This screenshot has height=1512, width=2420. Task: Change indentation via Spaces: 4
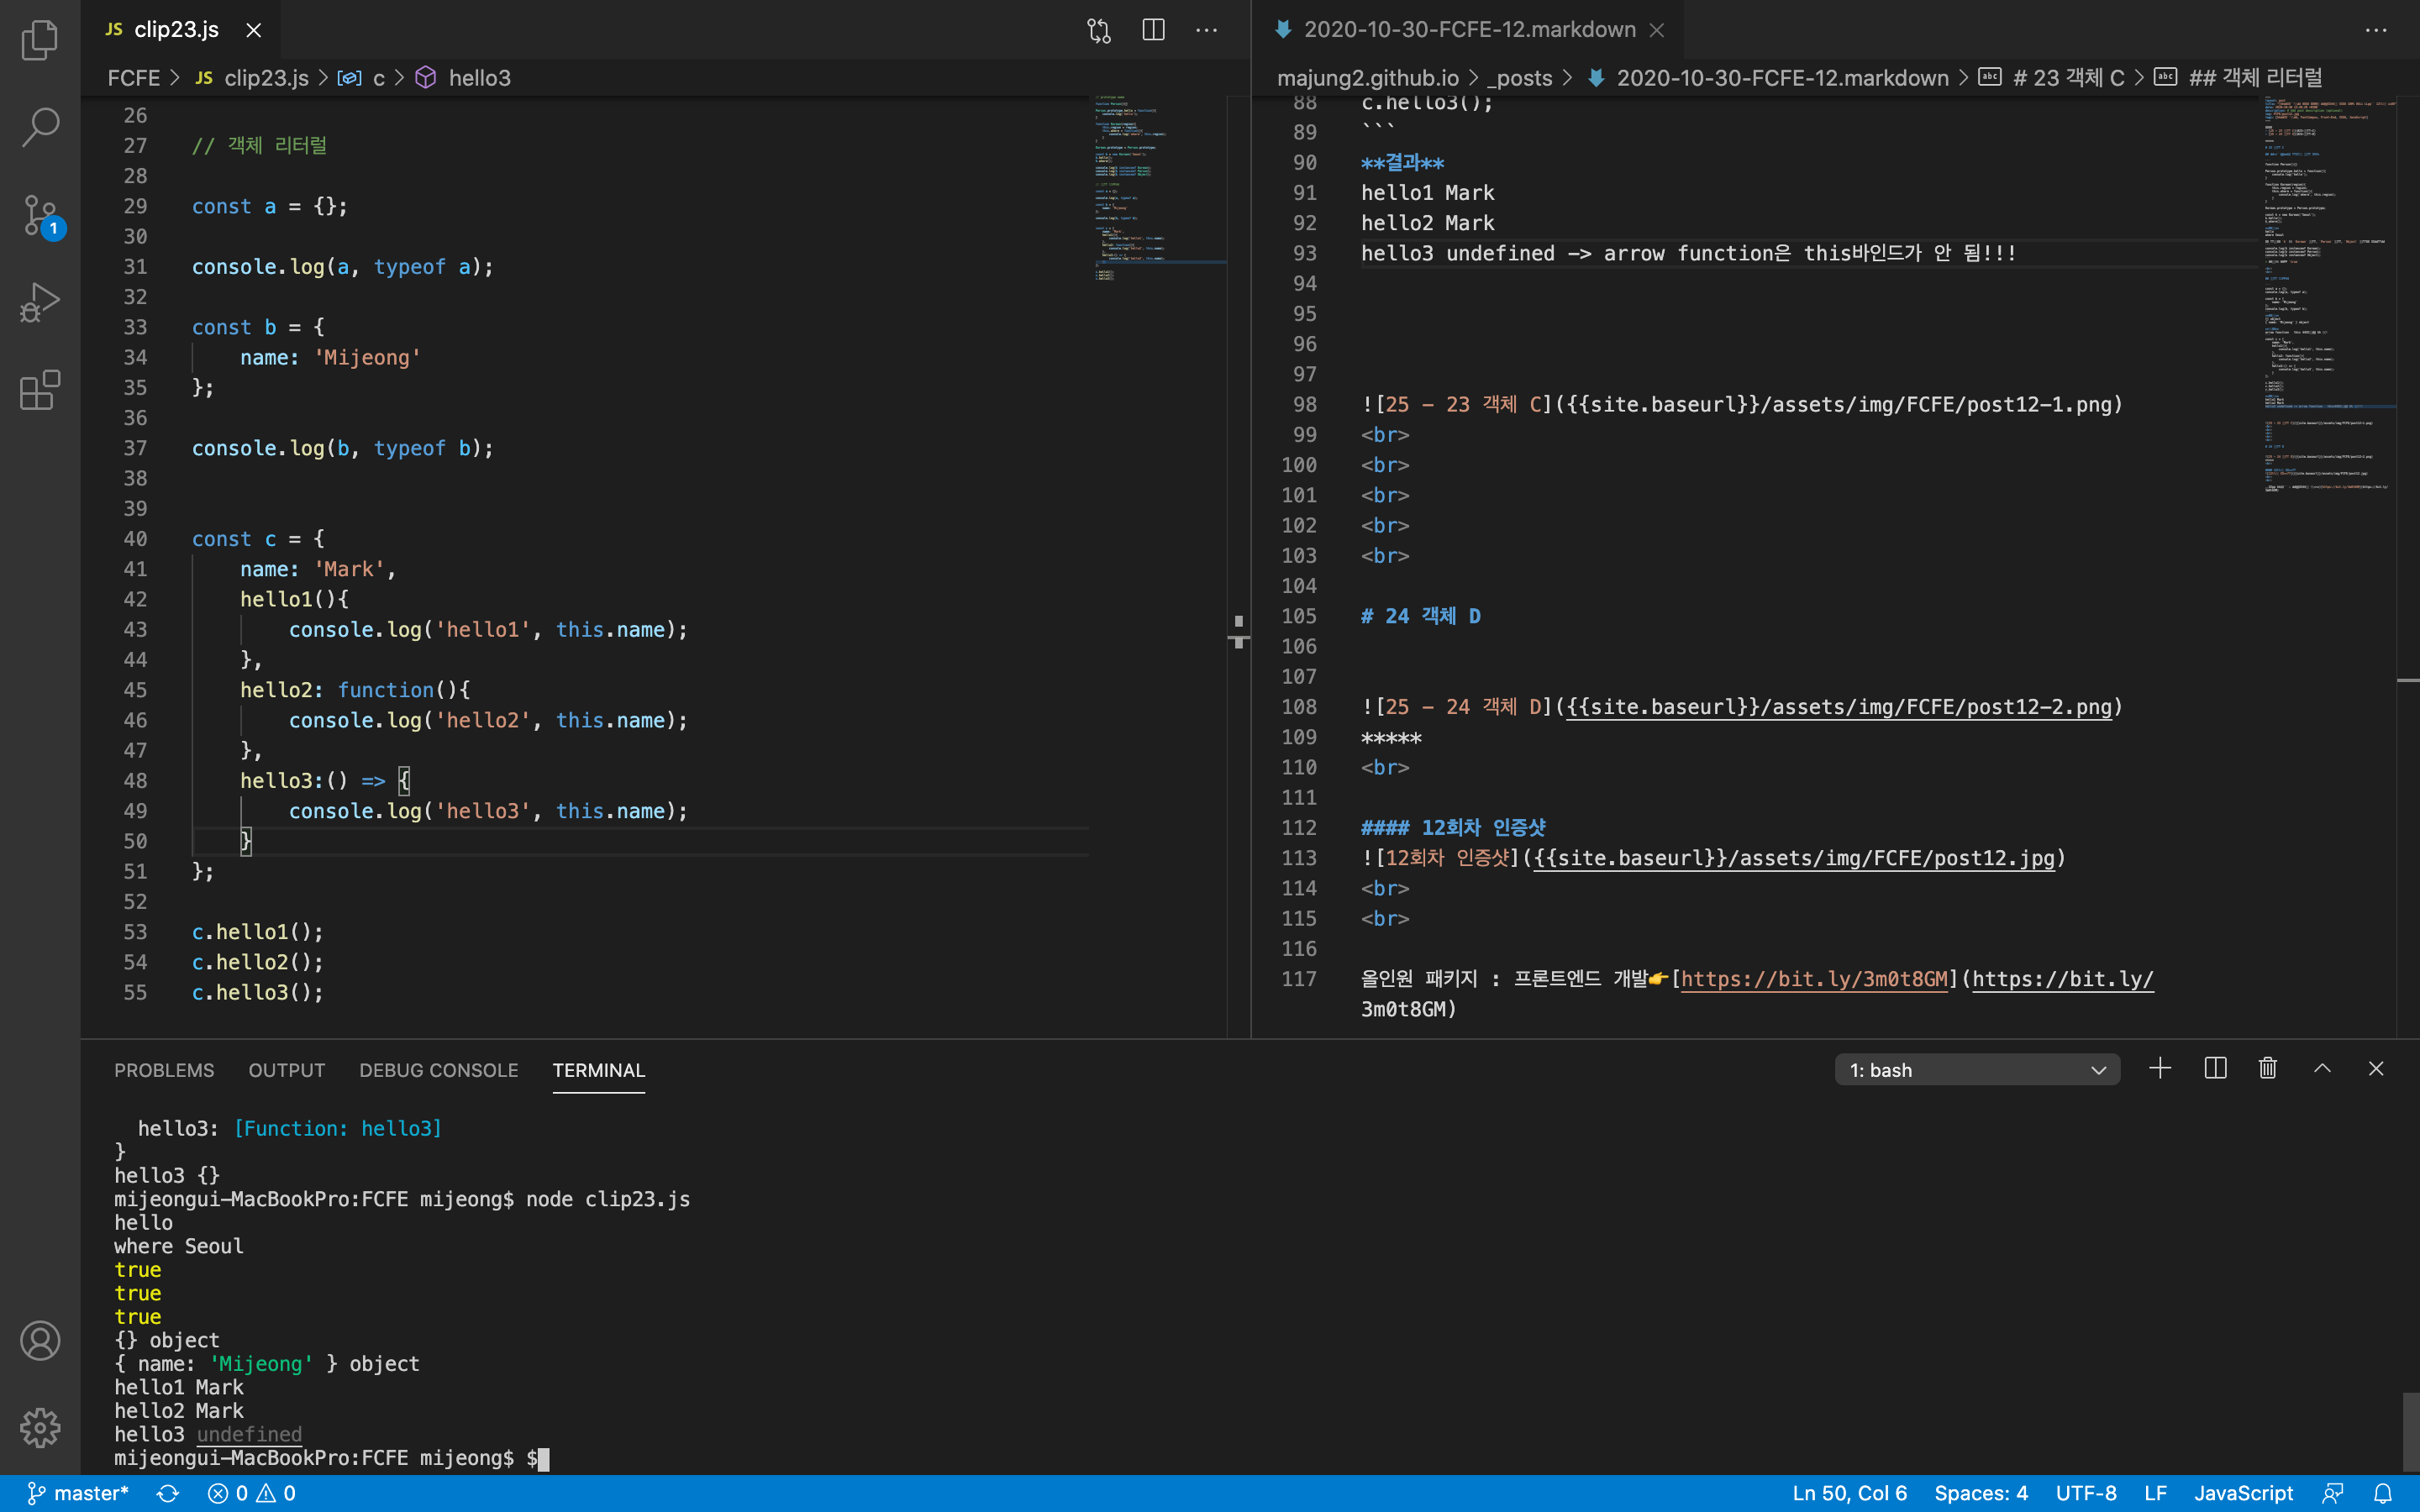[1980, 1493]
